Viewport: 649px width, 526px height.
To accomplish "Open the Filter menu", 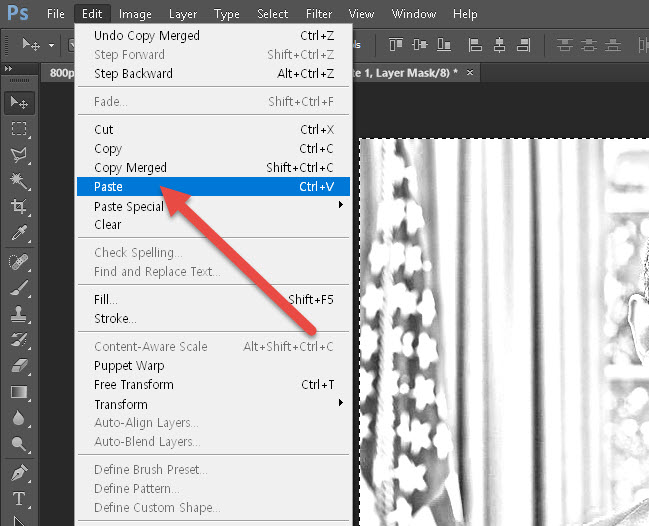I will 319,14.
